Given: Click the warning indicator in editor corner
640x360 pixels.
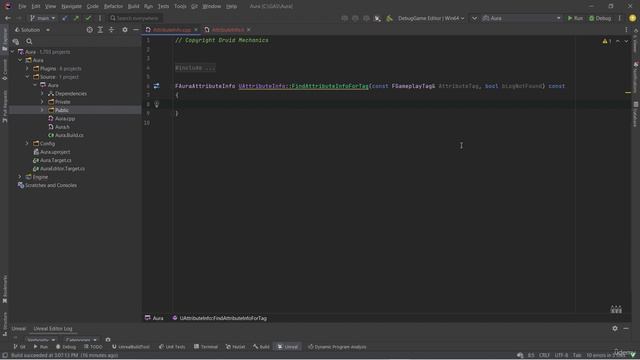Looking at the screenshot, I should 607,41.
